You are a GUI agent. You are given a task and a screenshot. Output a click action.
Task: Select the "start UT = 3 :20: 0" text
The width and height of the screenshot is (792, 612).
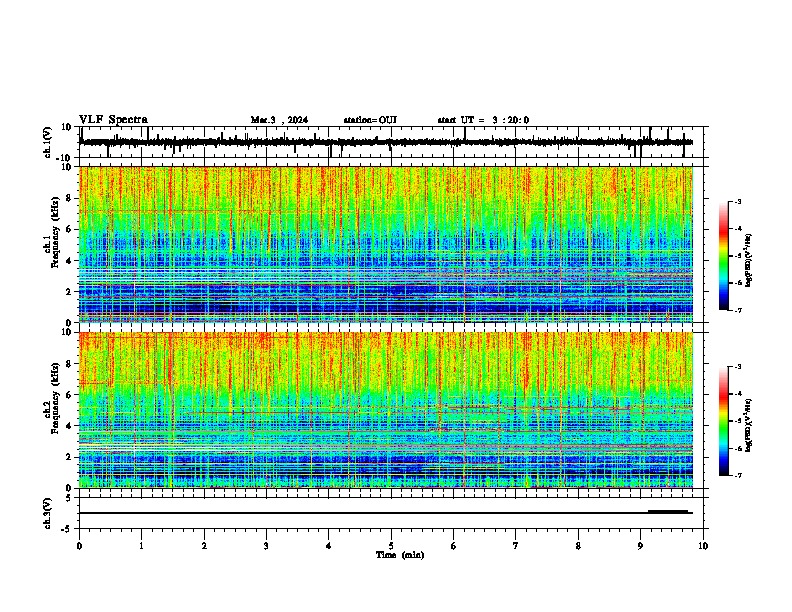pyautogui.click(x=483, y=120)
